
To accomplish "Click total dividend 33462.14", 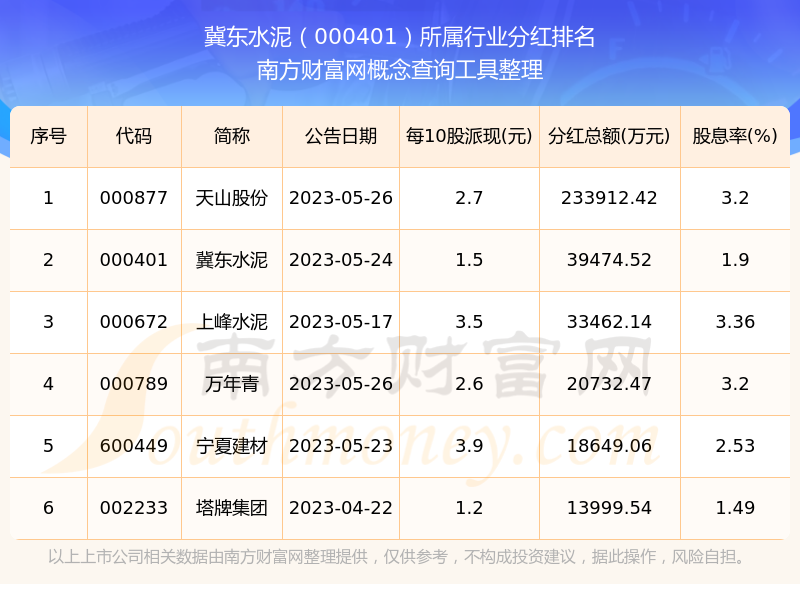I will [x=609, y=322].
